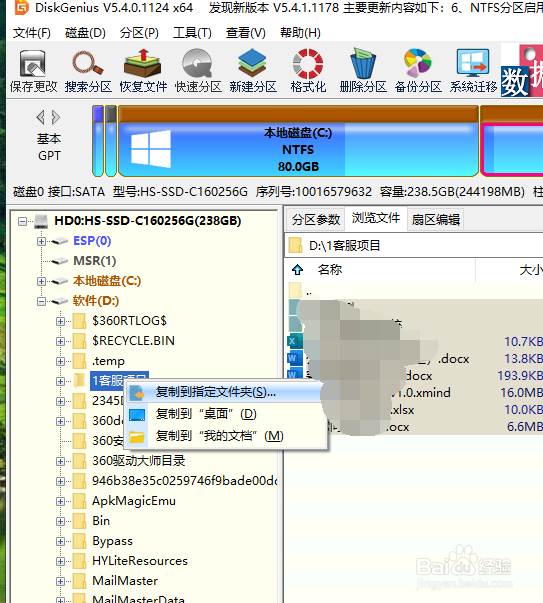Screen dimensions: 543x603
Task: Click the 10.7KB Excel file icon
Action: (294, 341)
